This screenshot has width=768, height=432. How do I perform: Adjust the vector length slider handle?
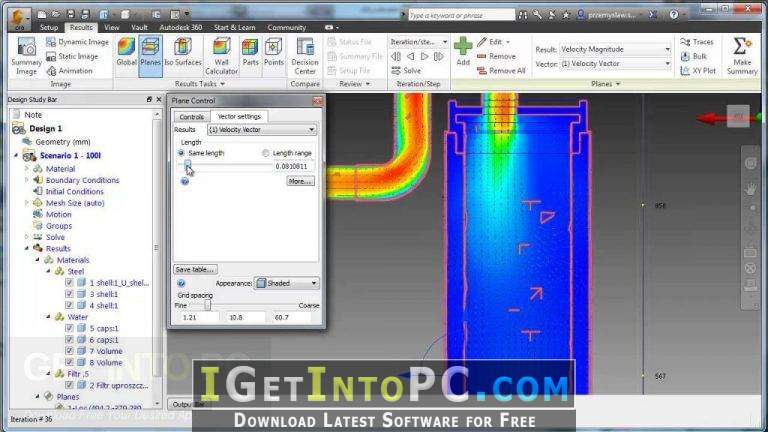pos(188,166)
